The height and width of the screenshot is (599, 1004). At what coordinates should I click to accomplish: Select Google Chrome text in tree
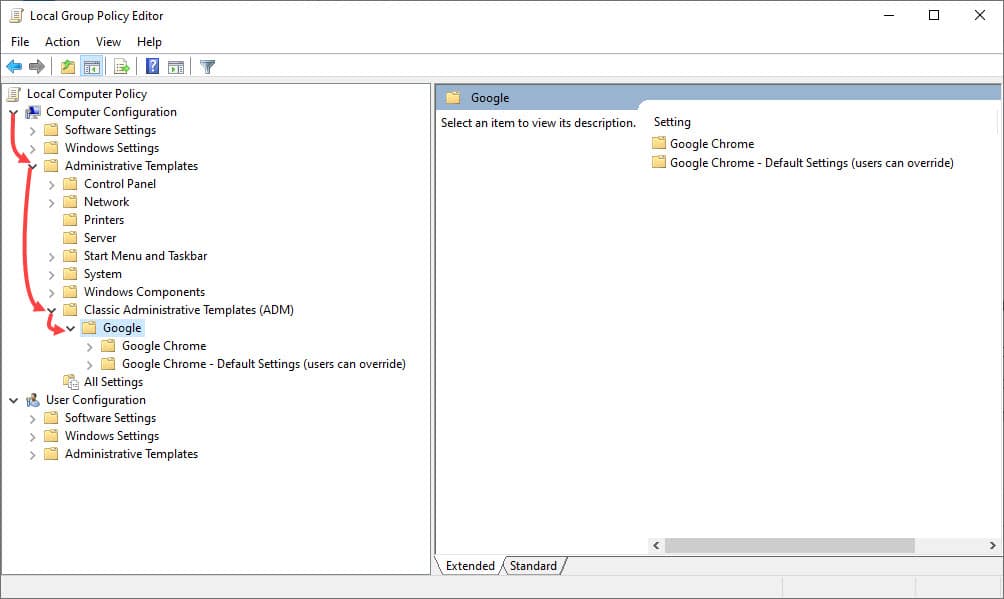pos(164,346)
